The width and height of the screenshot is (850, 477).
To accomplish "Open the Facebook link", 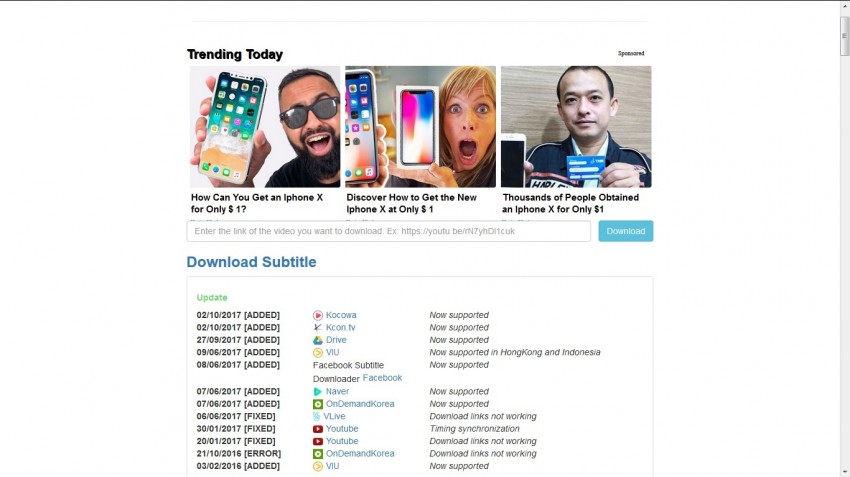I will click(382, 378).
